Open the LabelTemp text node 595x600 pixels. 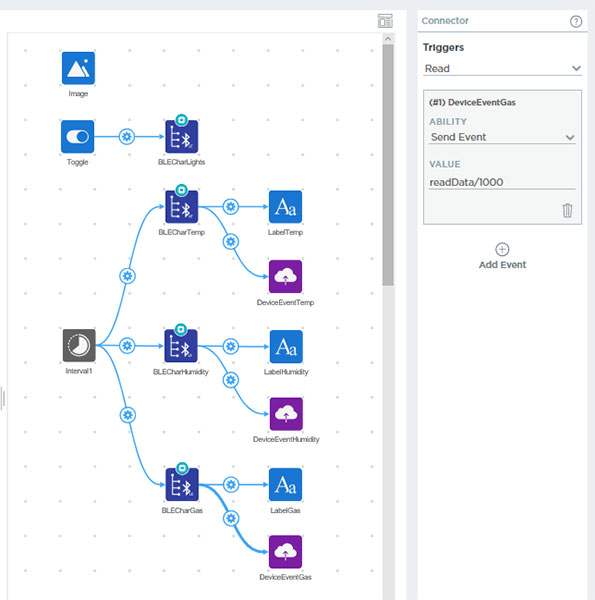coord(285,207)
